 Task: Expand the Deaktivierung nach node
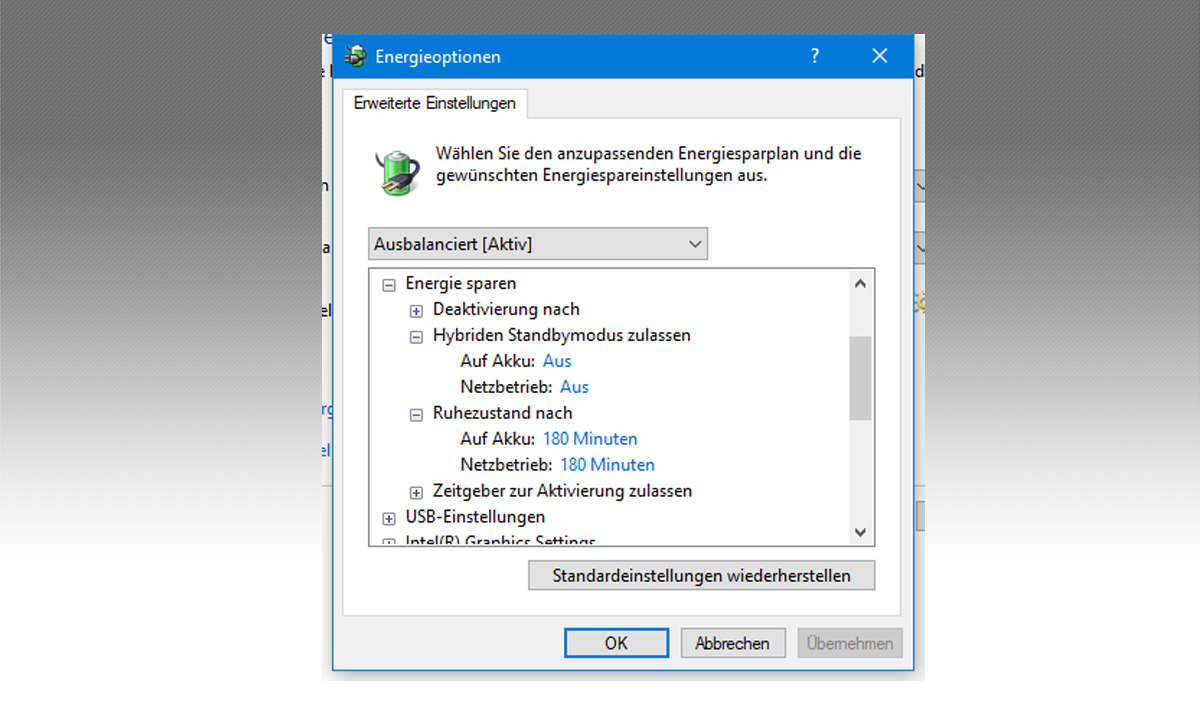[x=416, y=310]
